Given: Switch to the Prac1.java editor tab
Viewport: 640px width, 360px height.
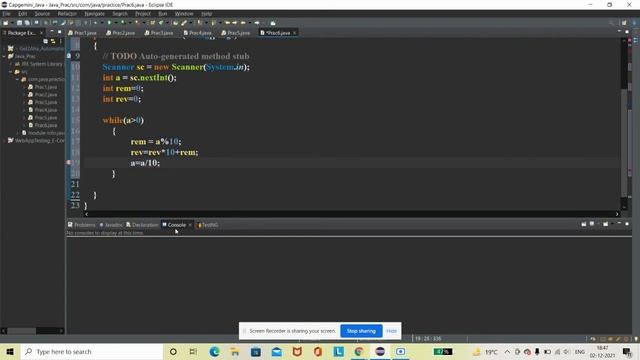Looking at the screenshot, I should pyautogui.click(x=82, y=33).
